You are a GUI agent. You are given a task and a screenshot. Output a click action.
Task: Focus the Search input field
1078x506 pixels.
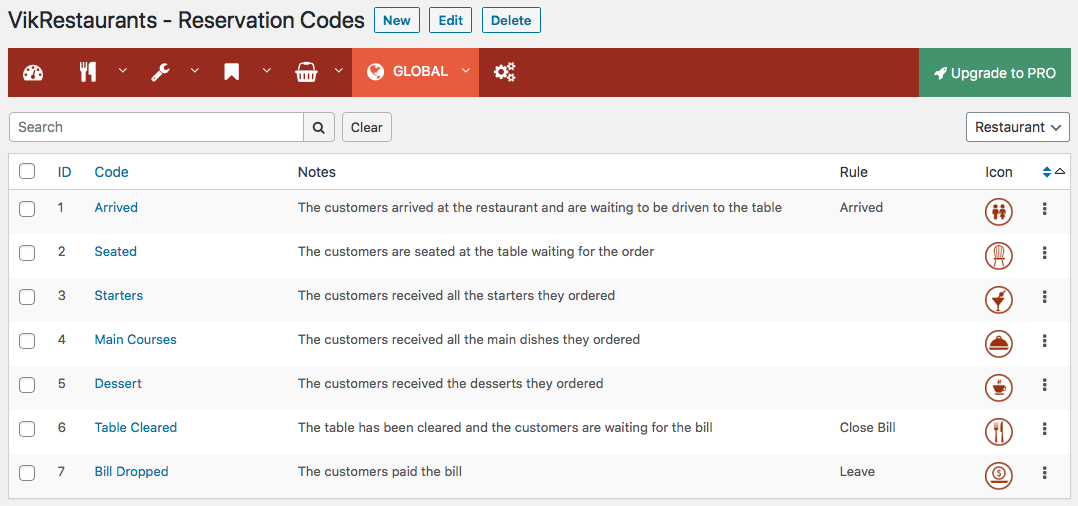click(x=157, y=127)
